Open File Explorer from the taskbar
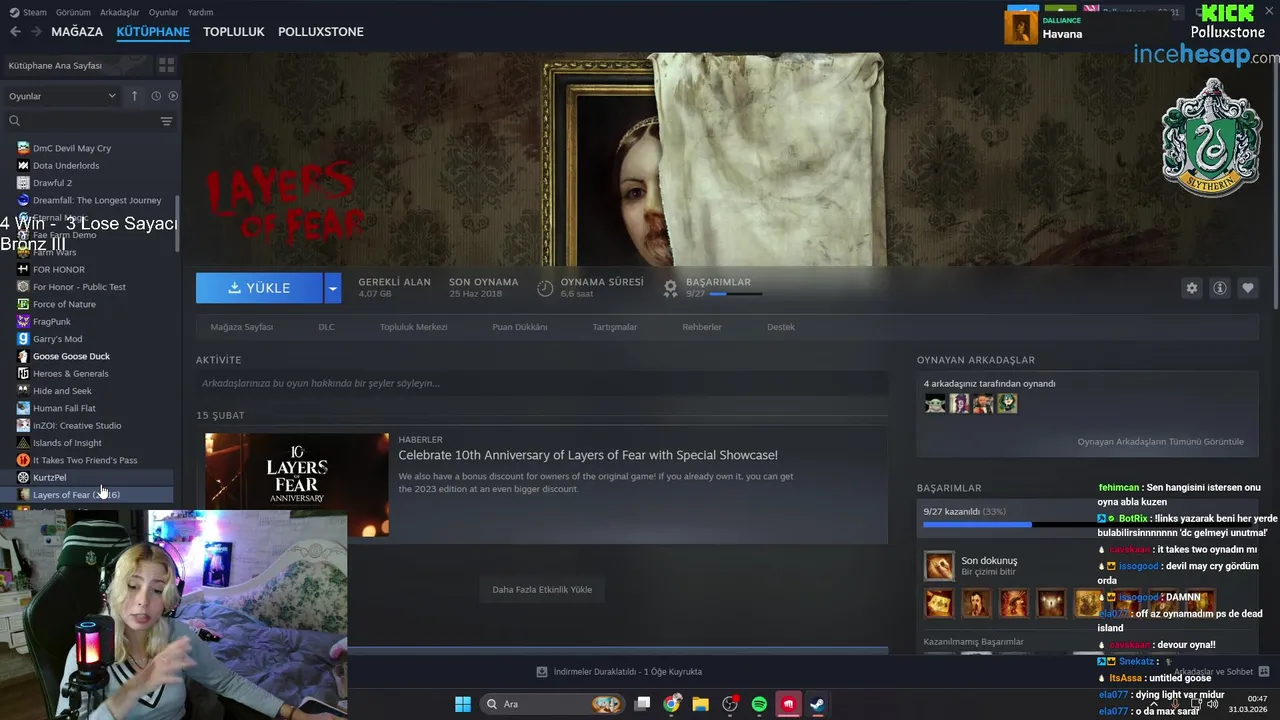This screenshot has height=720, width=1280. [x=701, y=704]
